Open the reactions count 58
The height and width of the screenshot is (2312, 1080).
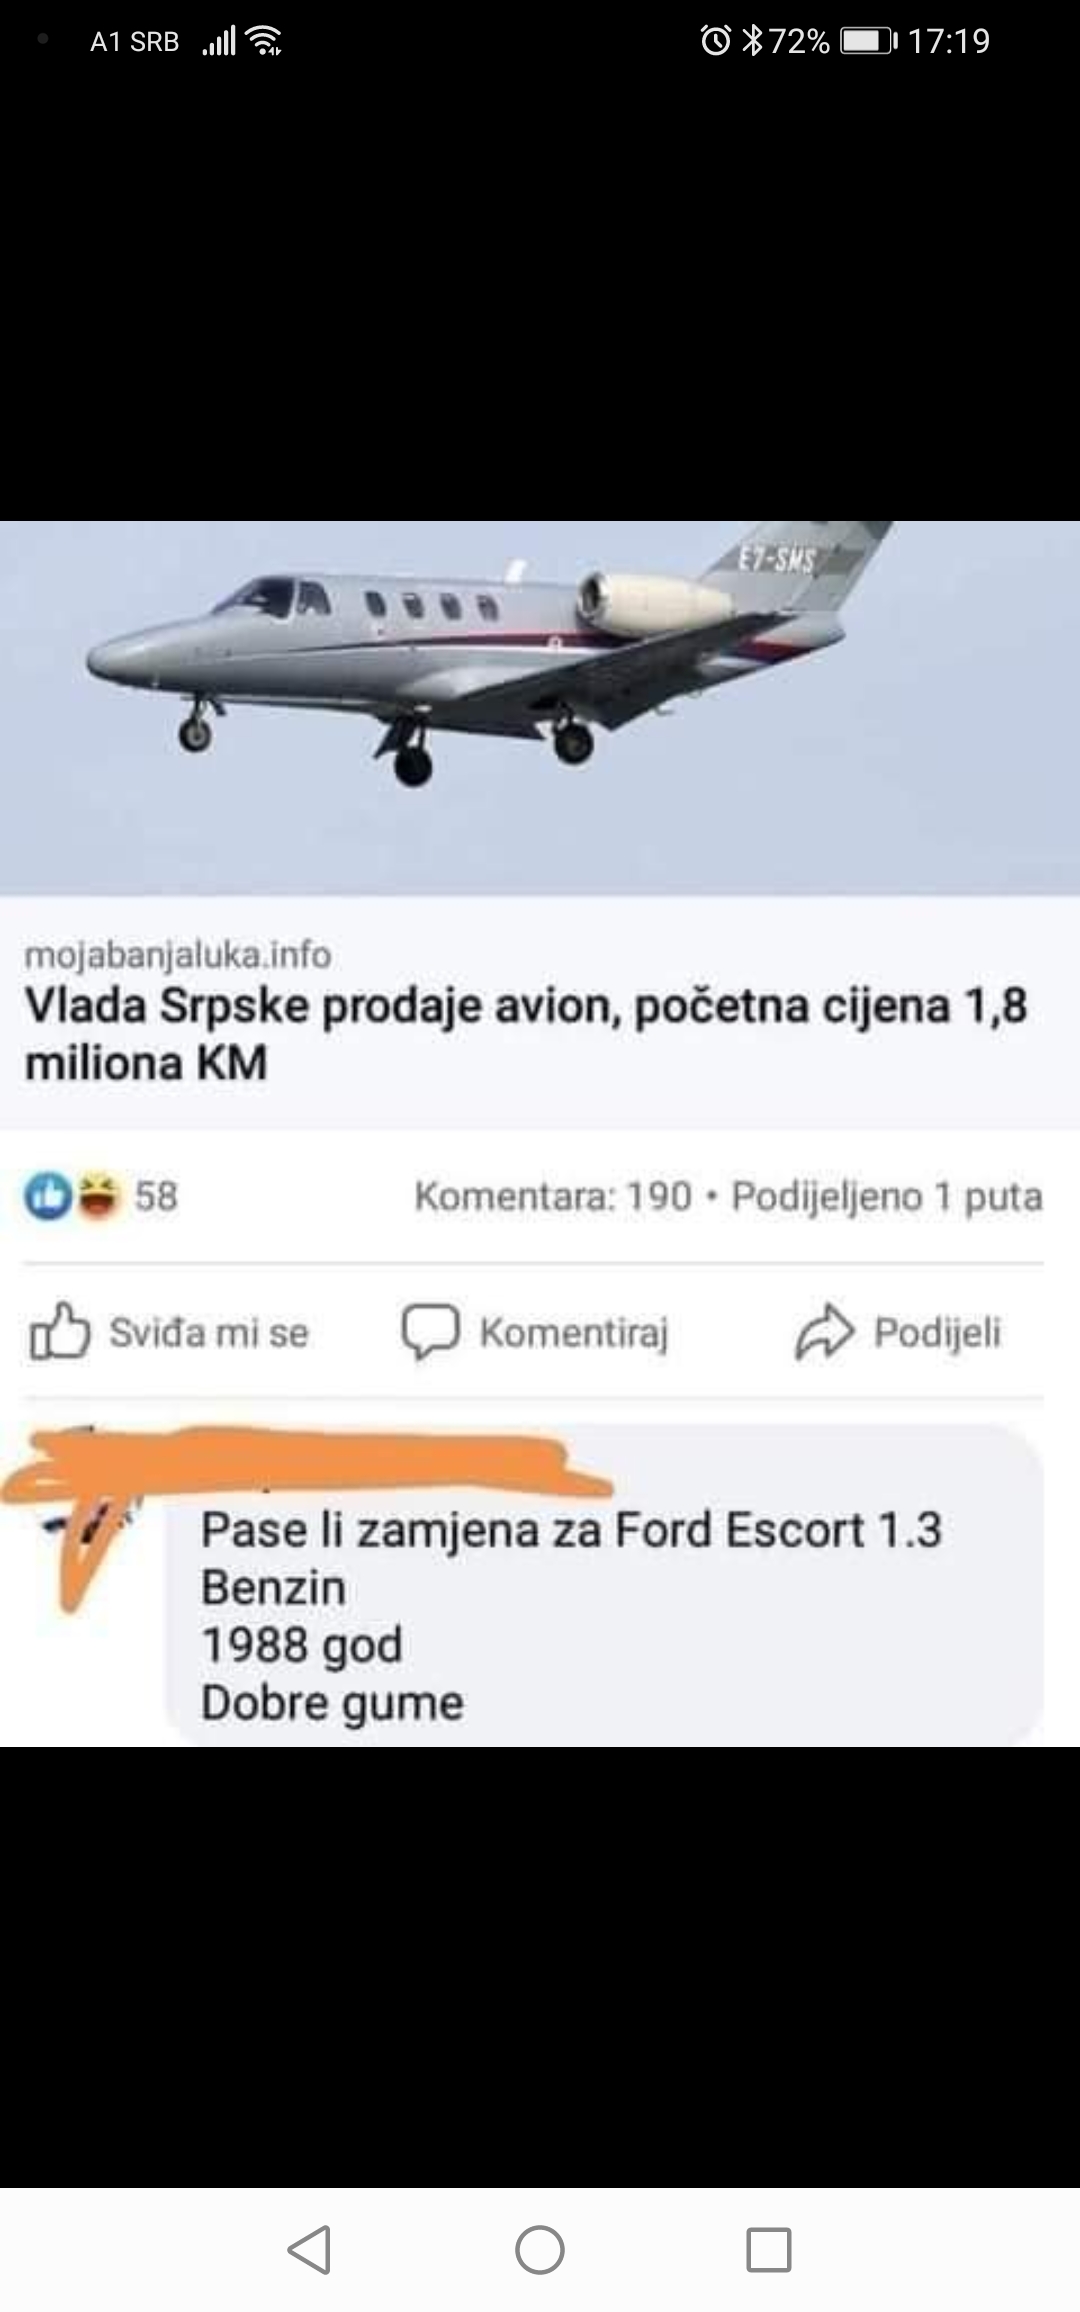point(156,1196)
